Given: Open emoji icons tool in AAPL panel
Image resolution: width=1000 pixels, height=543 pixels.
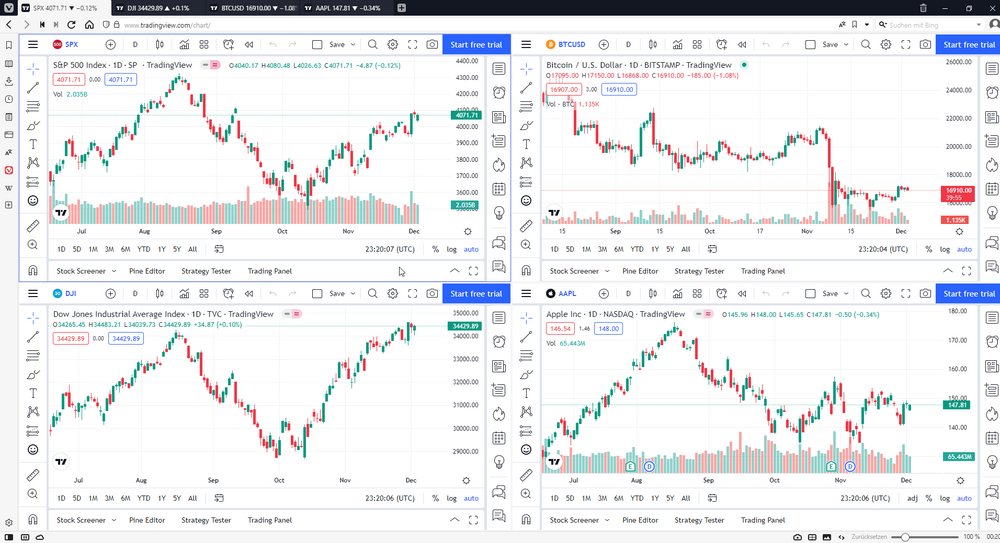Looking at the screenshot, I should click(x=526, y=450).
